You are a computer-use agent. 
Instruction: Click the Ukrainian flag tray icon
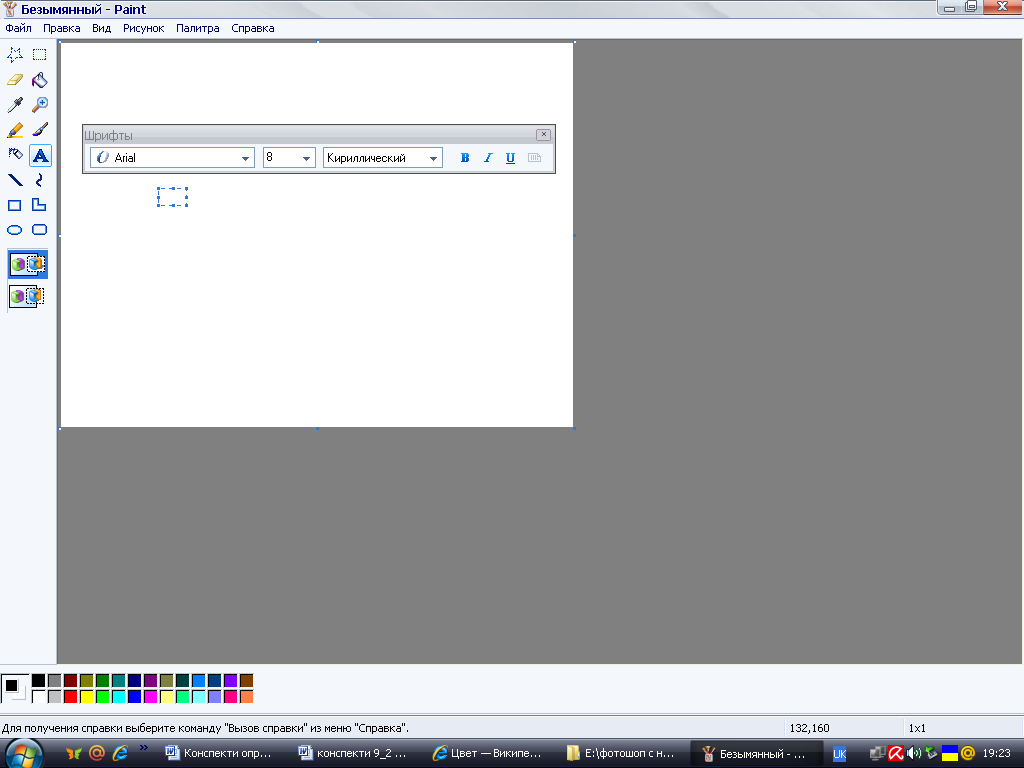[950, 754]
